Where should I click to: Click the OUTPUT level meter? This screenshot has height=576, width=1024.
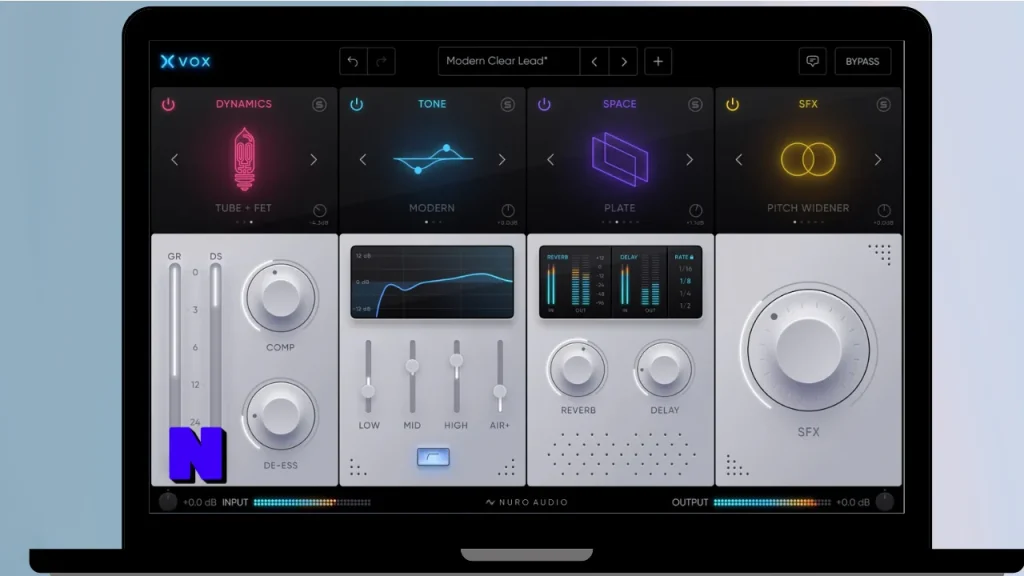pyautogui.click(x=772, y=502)
